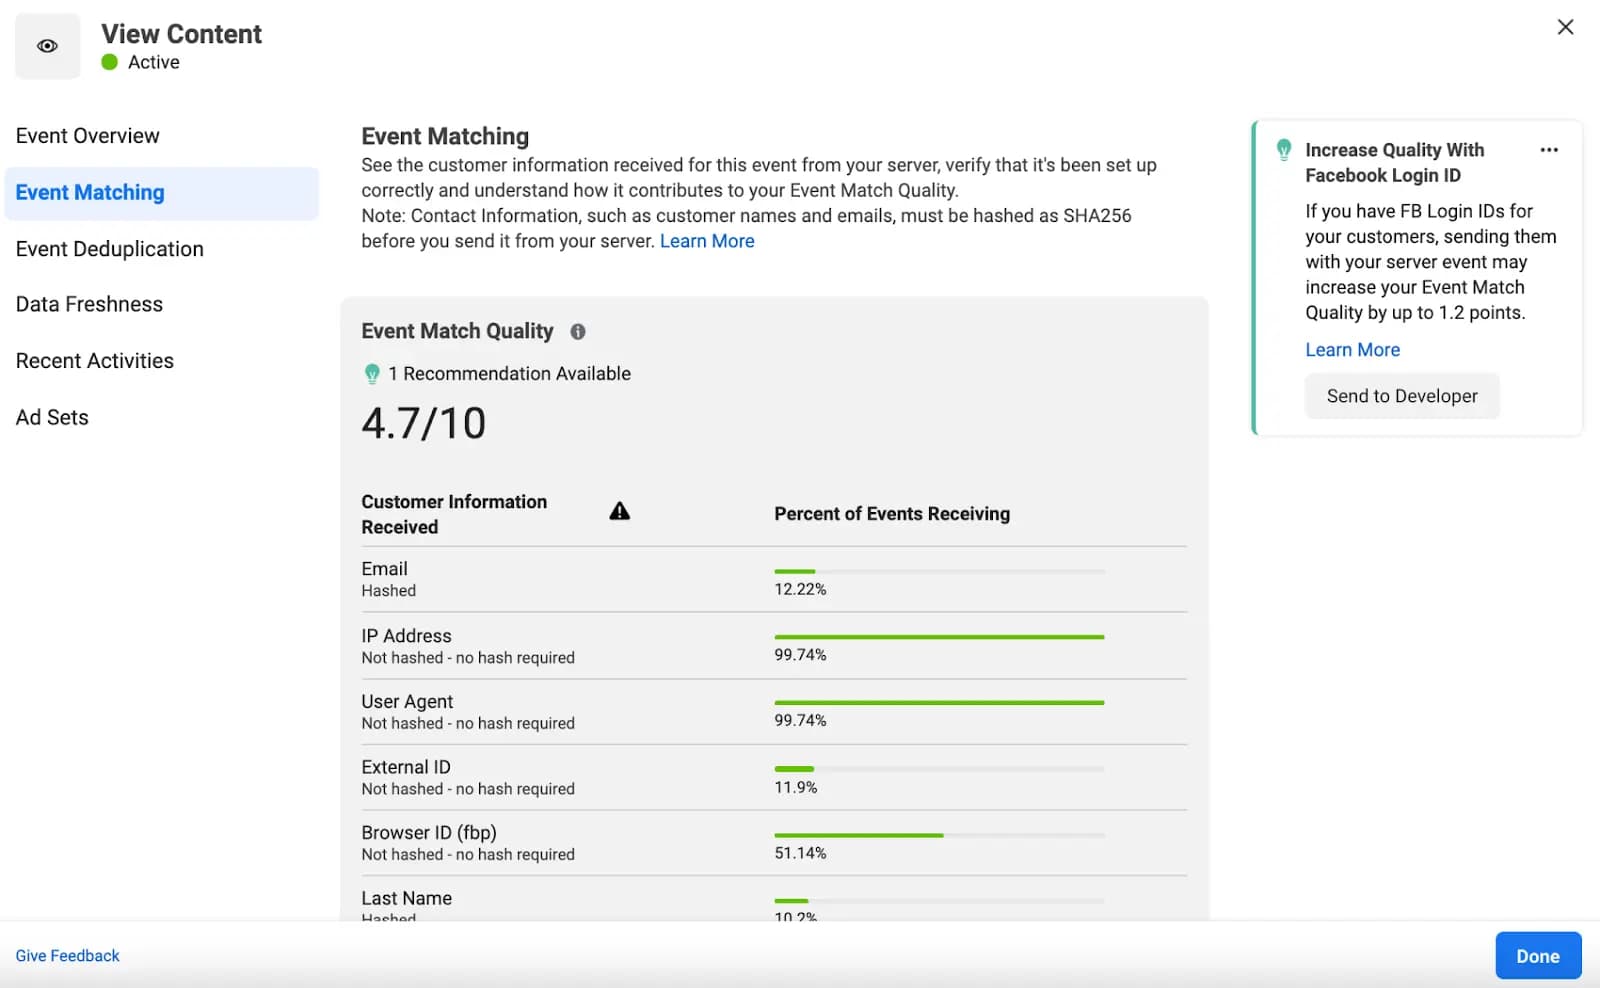Click the Browser ID (fbp) 51.14% progress bar
The image size is (1600, 988).
939,835
